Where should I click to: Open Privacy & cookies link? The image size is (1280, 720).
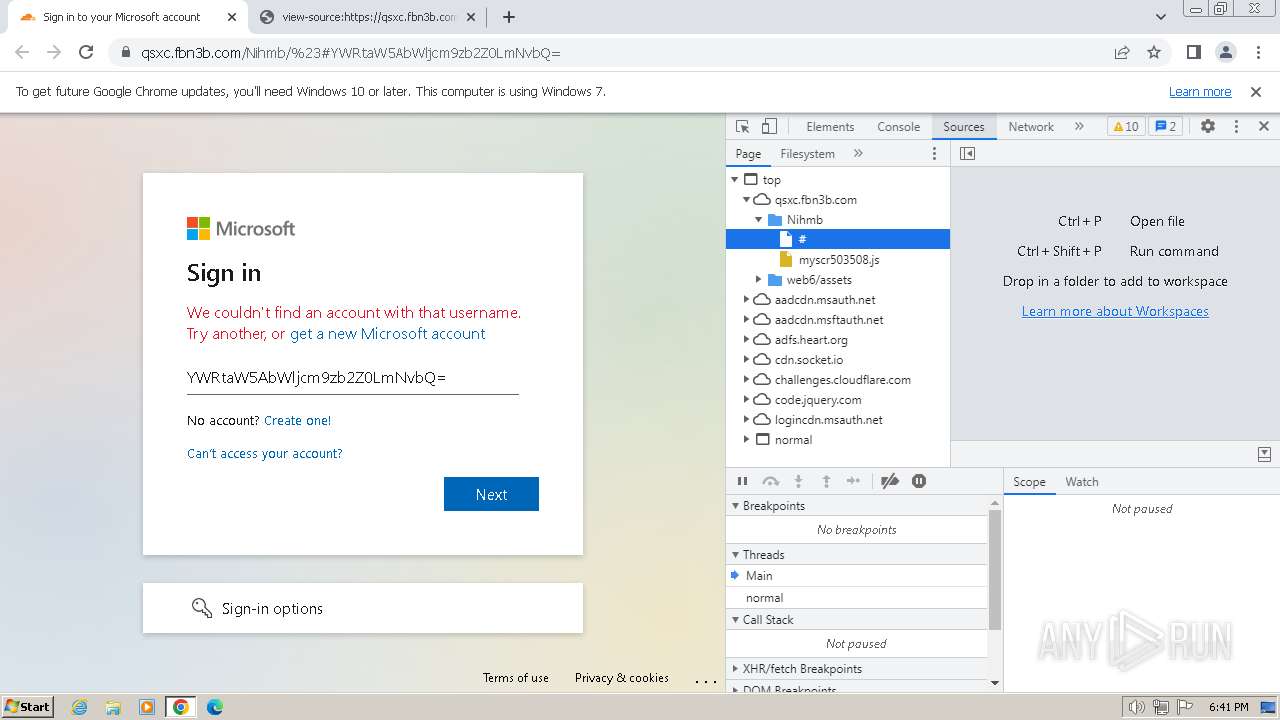(622, 678)
